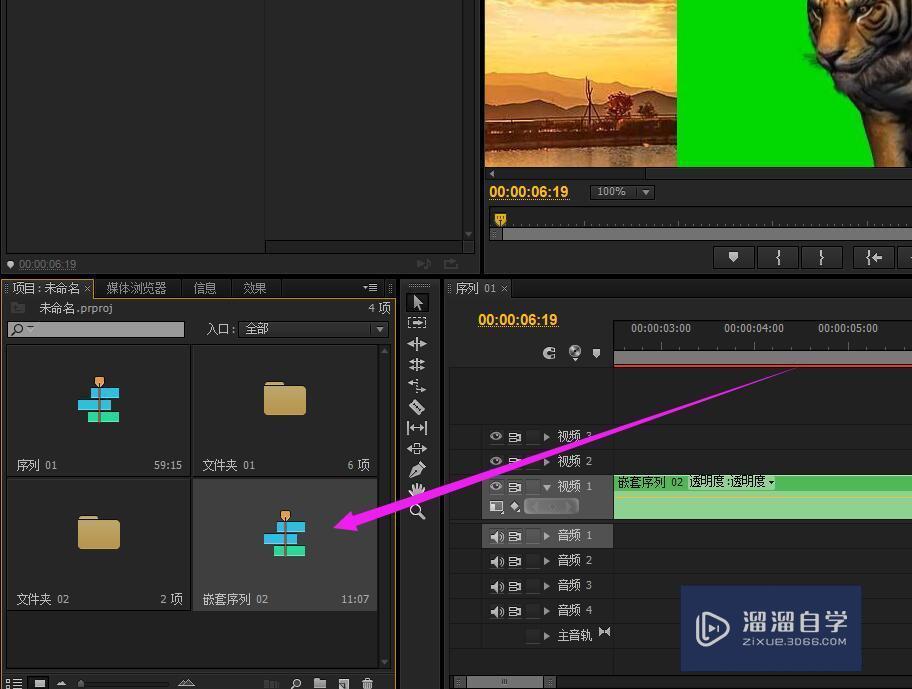This screenshot has height=689, width=912.
Task: Open the 嵌套序列 02 thumbnail in project panel
Action: pos(285,533)
